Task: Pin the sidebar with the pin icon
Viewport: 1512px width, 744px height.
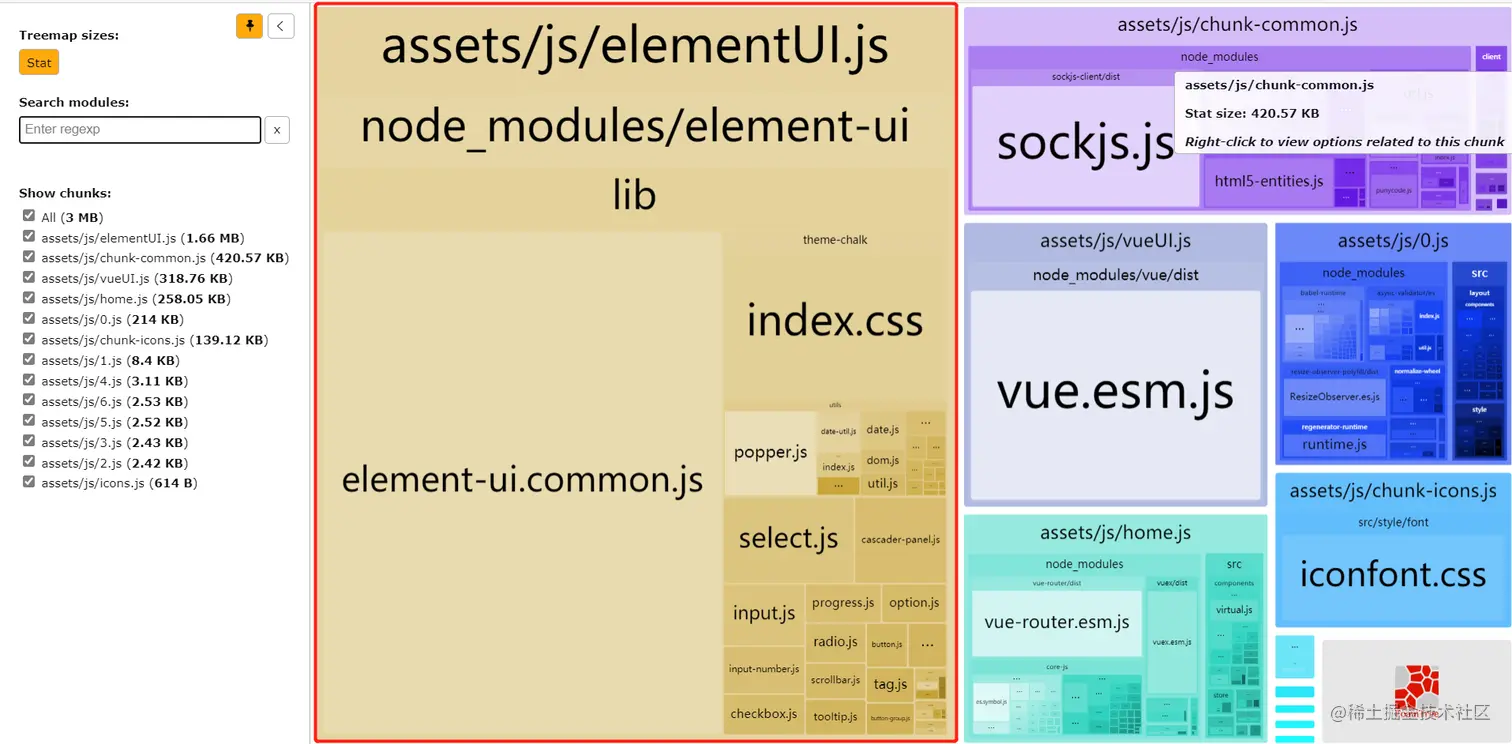Action: tap(249, 26)
